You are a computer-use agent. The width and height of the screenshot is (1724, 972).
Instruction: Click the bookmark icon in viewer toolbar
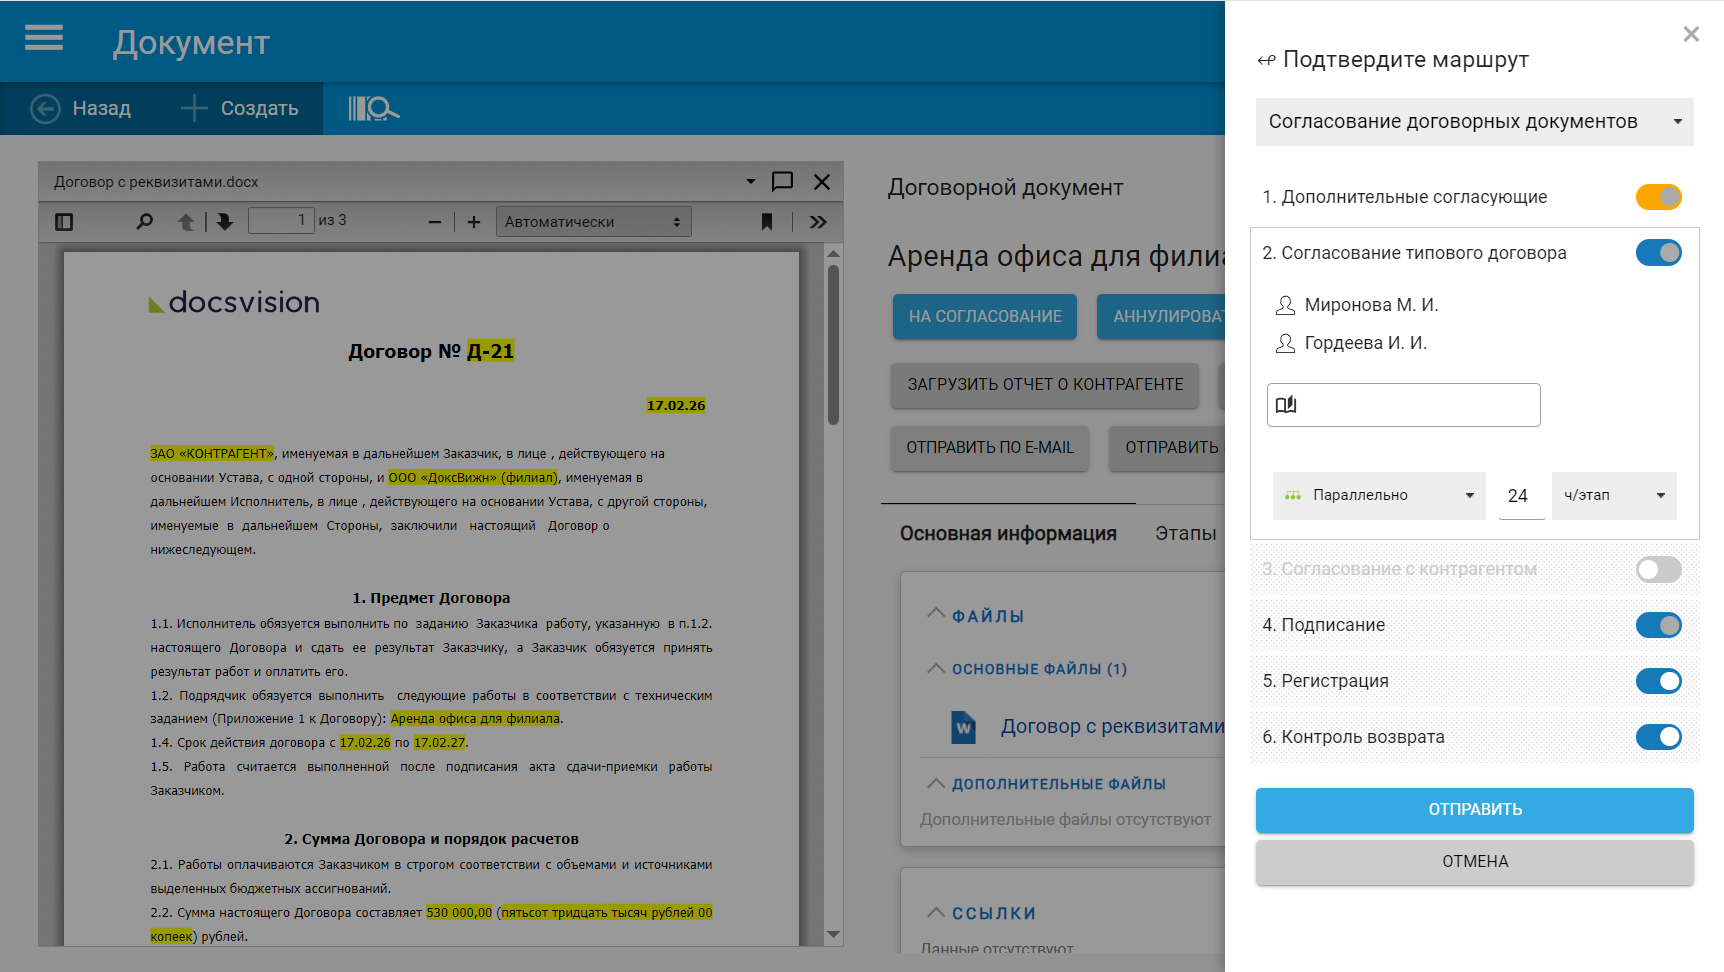click(x=767, y=222)
